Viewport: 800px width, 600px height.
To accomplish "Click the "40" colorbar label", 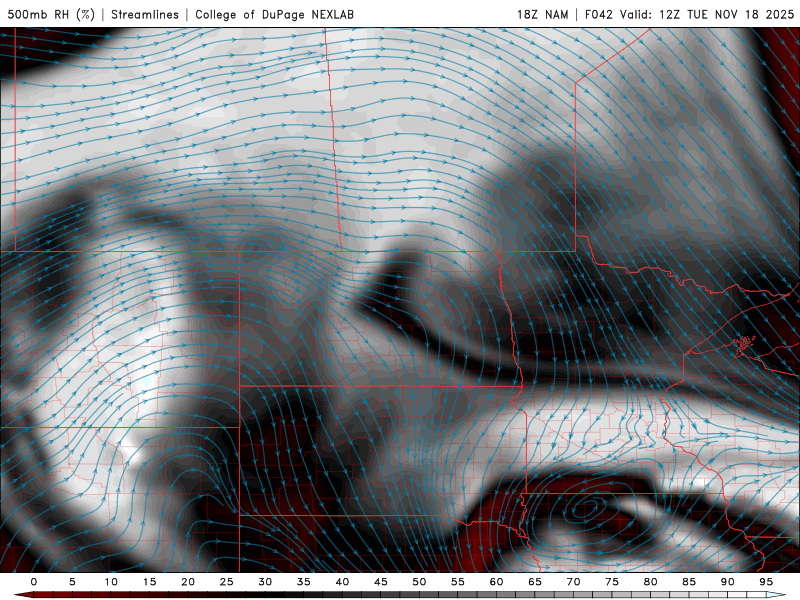I will pos(342,582).
